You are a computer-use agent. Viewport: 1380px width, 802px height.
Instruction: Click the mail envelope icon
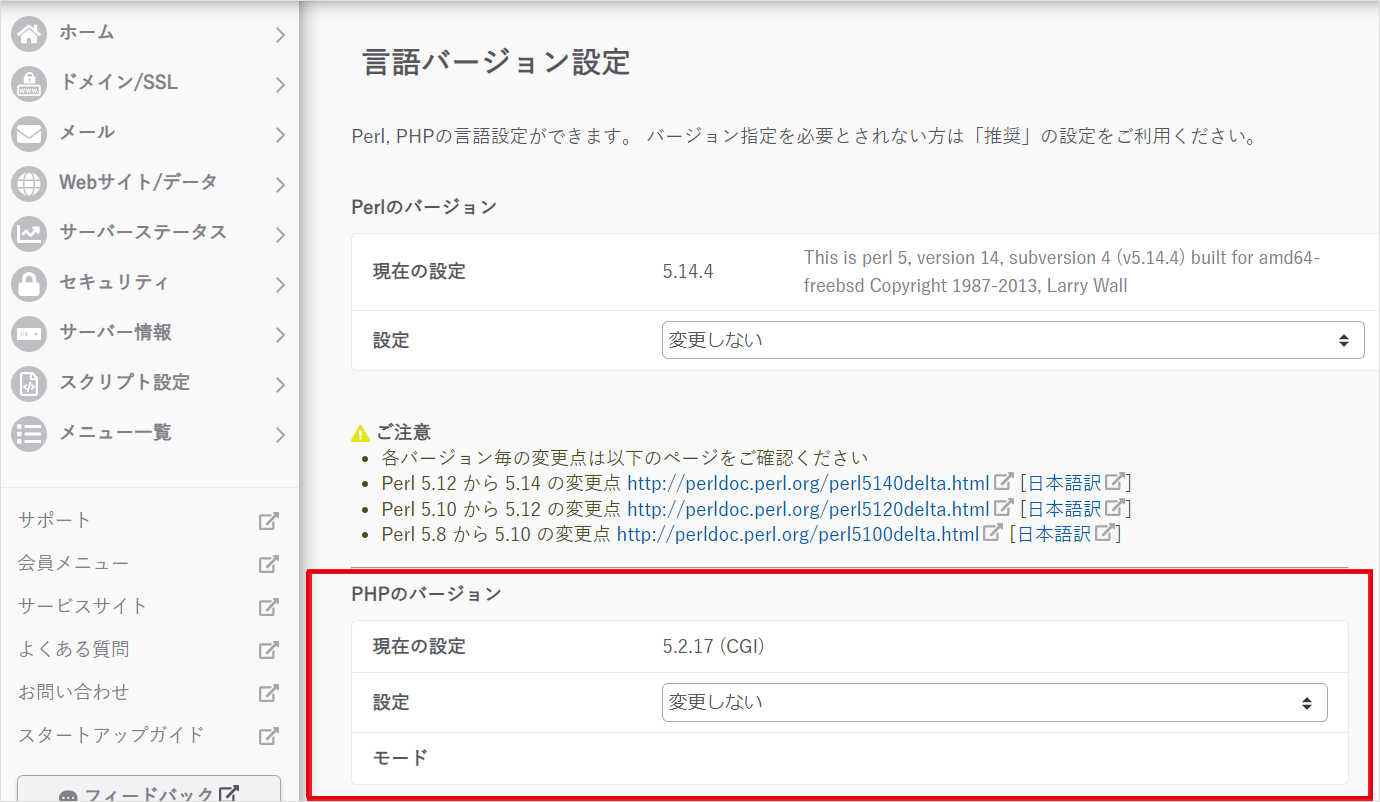(x=29, y=134)
